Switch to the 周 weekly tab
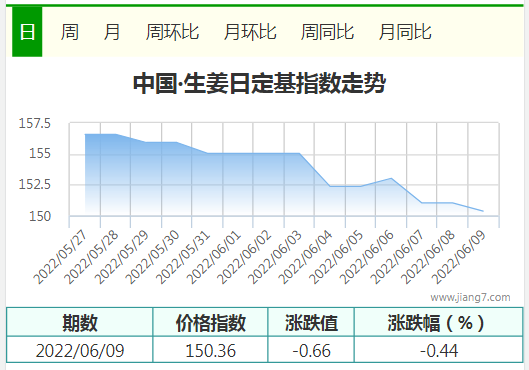 pyautogui.click(x=69, y=32)
